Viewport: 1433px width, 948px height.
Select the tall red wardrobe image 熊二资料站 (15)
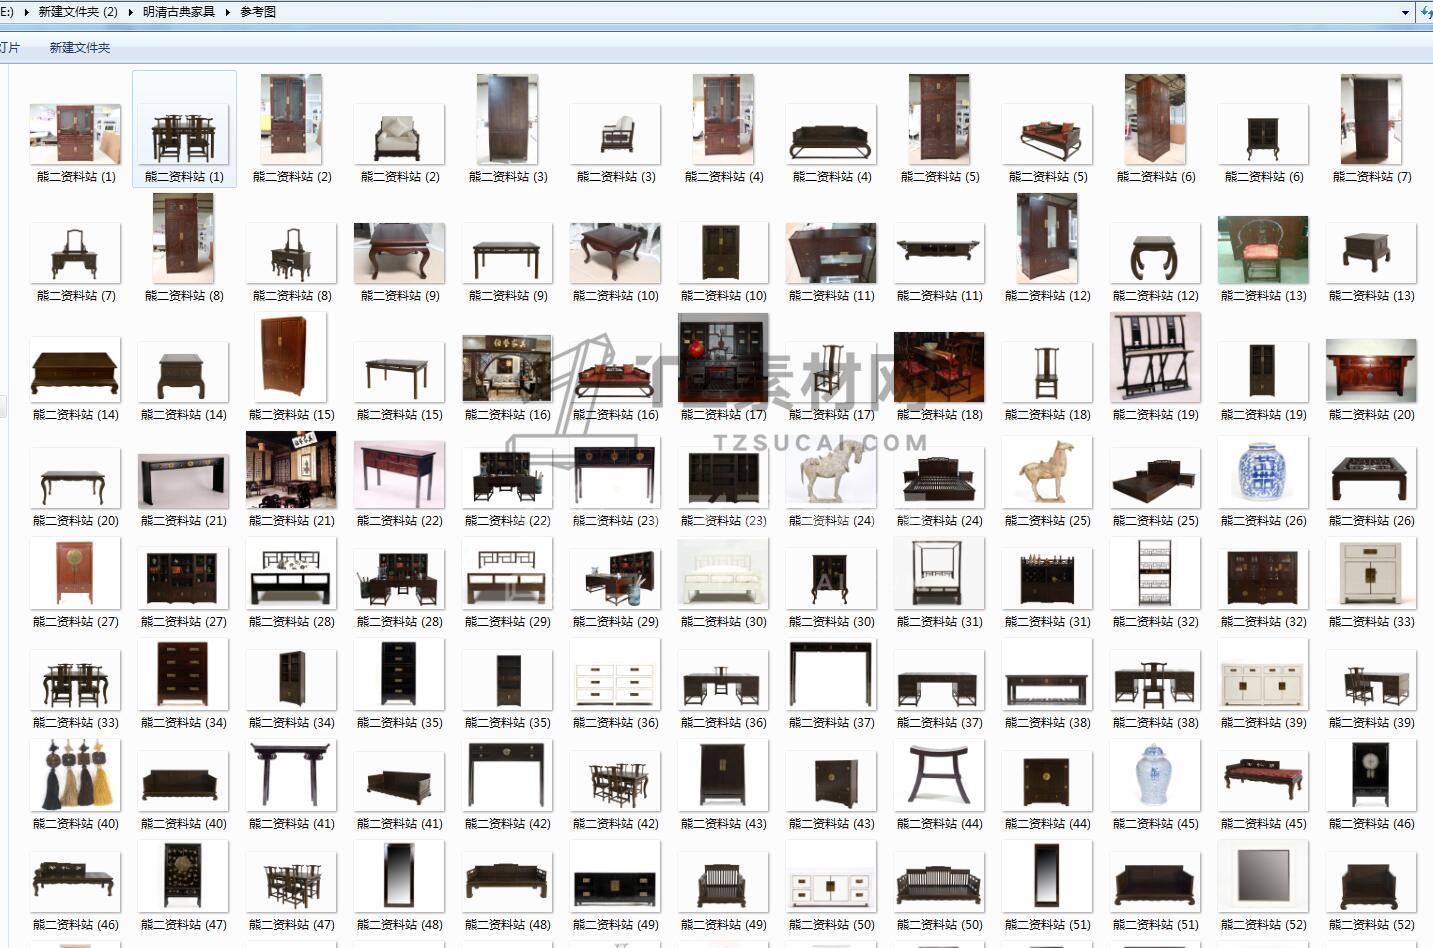[x=291, y=357]
